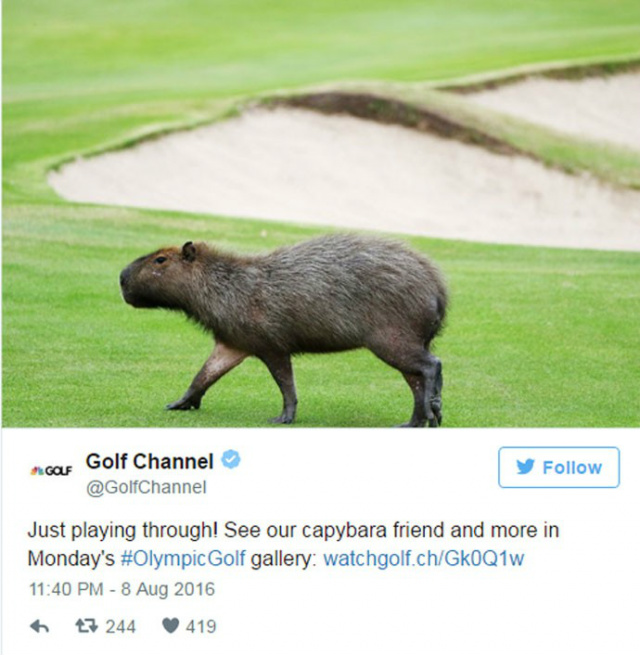The width and height of the screenshot is (640, 655).
Task: Open the capybara photo
Action: (320, 213)
